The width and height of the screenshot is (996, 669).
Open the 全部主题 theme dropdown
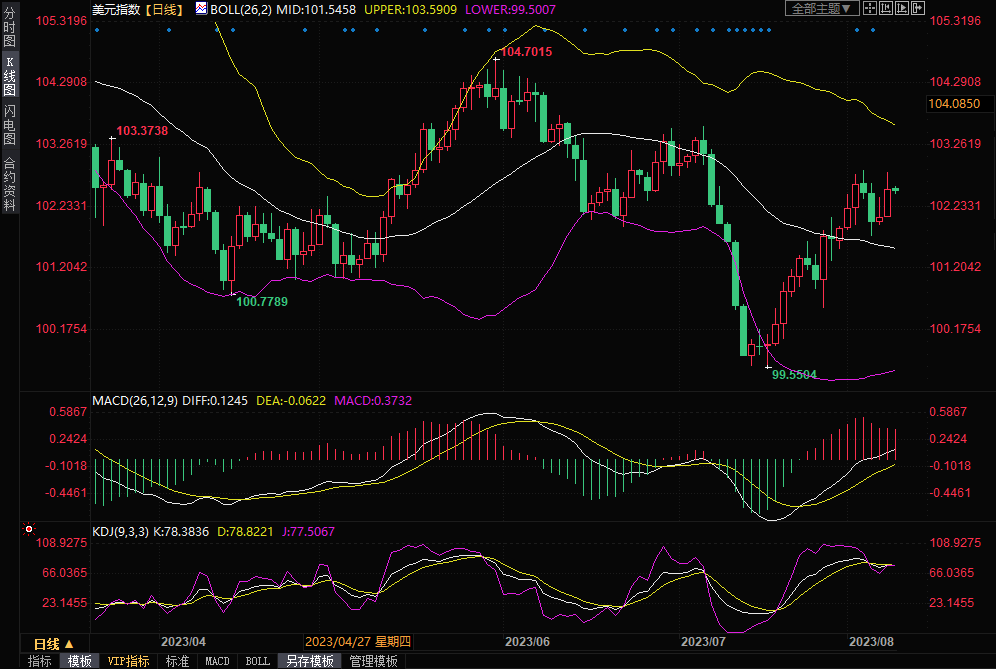point(822,8)
